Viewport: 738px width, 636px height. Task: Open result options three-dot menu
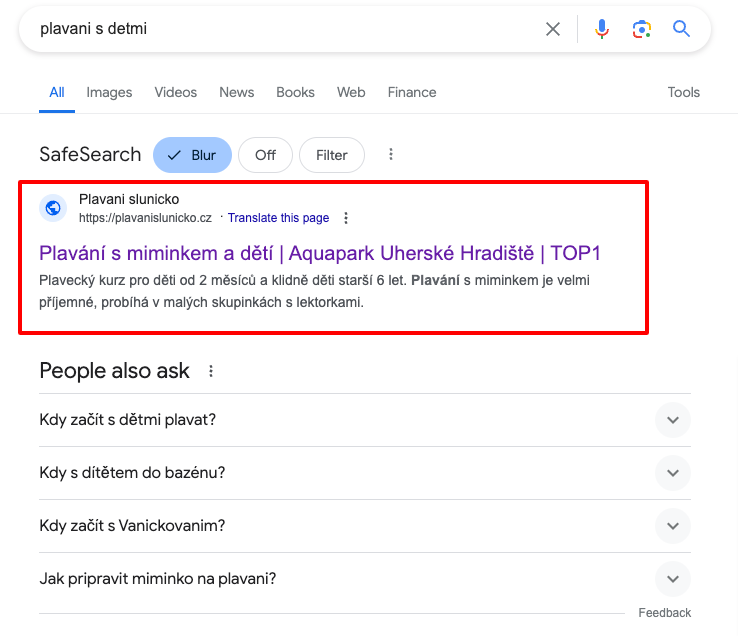[346, 218]
